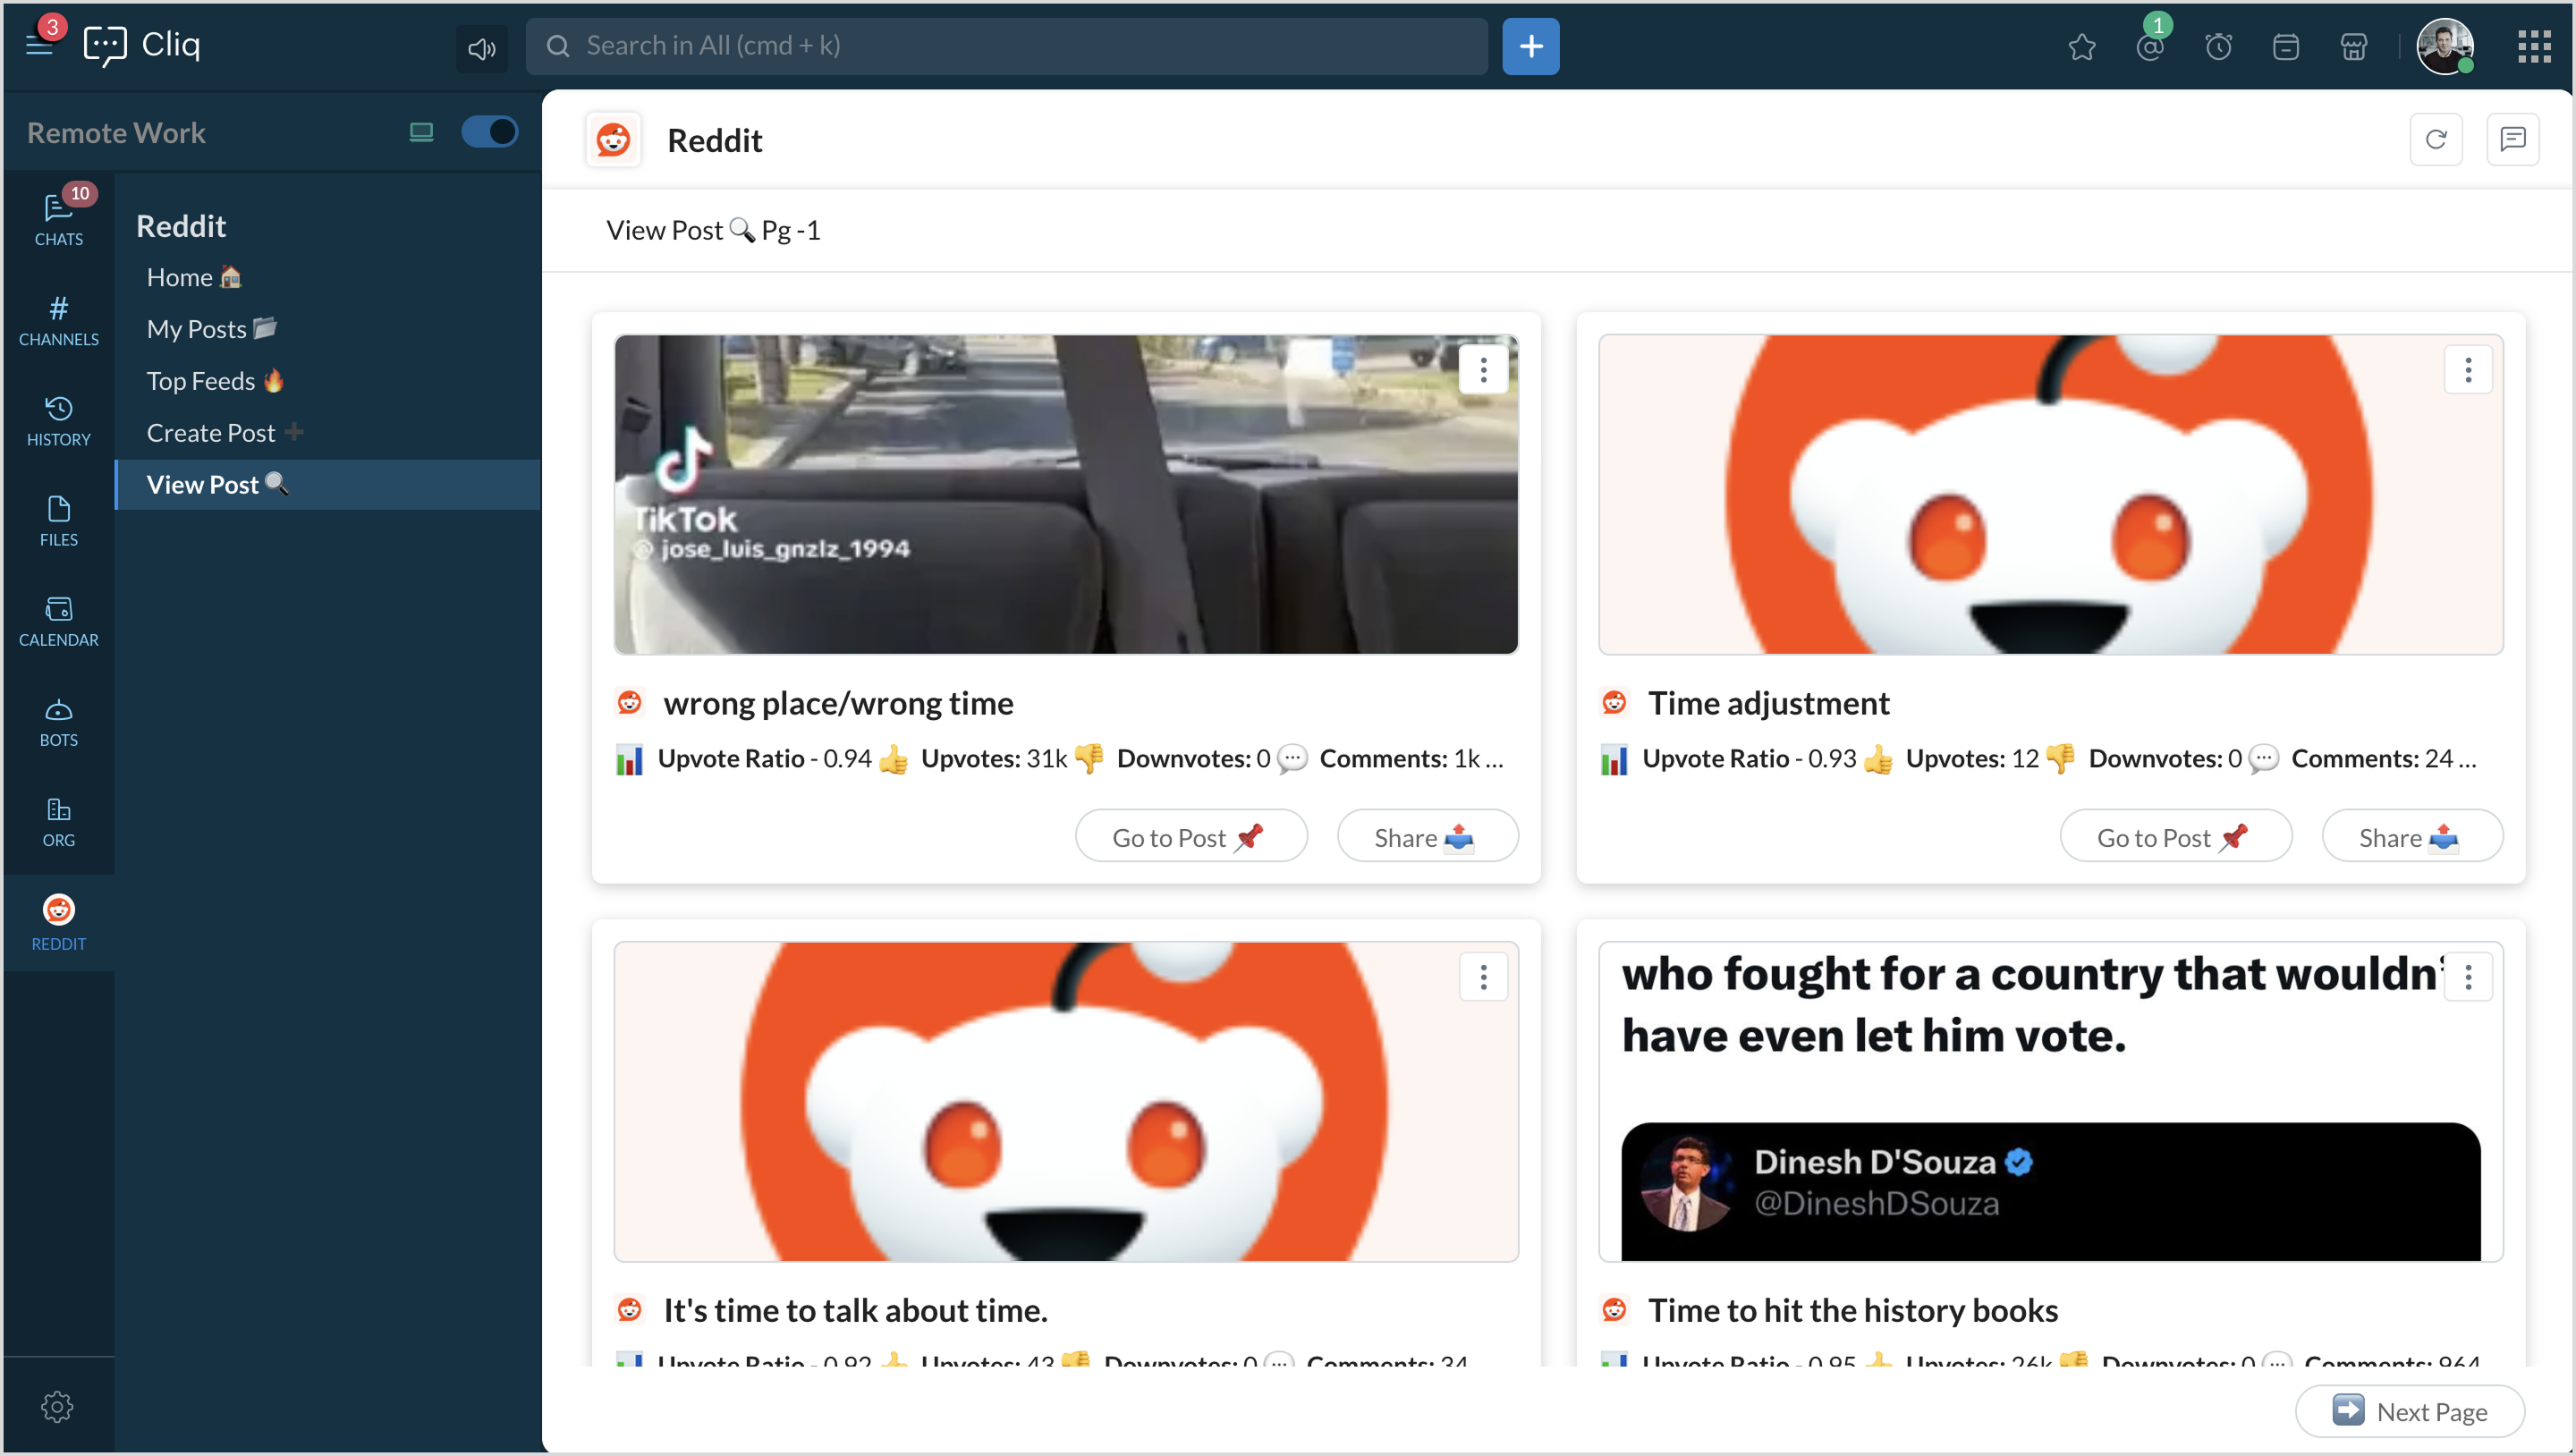
Task: Open the apps grid launcher icon
Action: (2533, 47)
